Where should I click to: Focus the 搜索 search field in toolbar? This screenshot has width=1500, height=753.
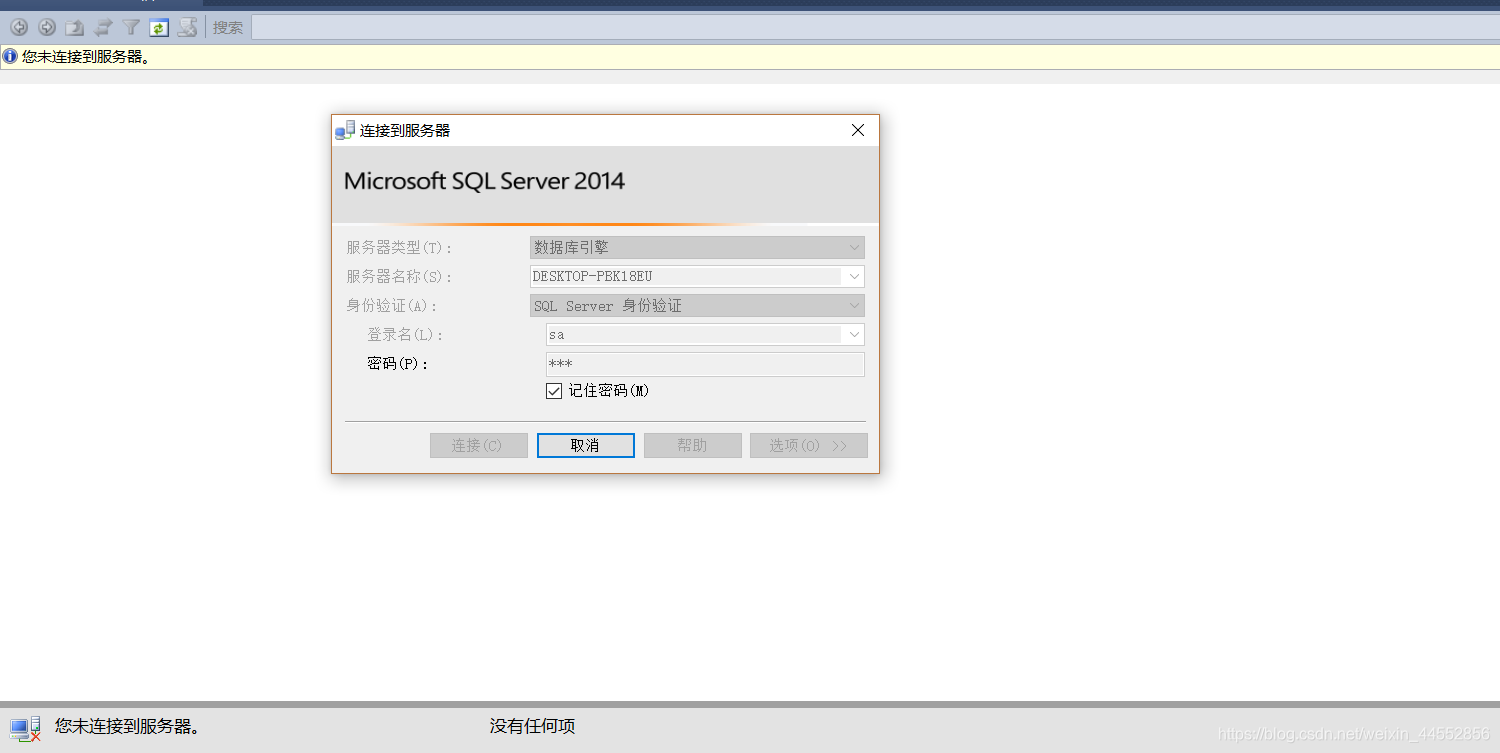tap(875, 27)
